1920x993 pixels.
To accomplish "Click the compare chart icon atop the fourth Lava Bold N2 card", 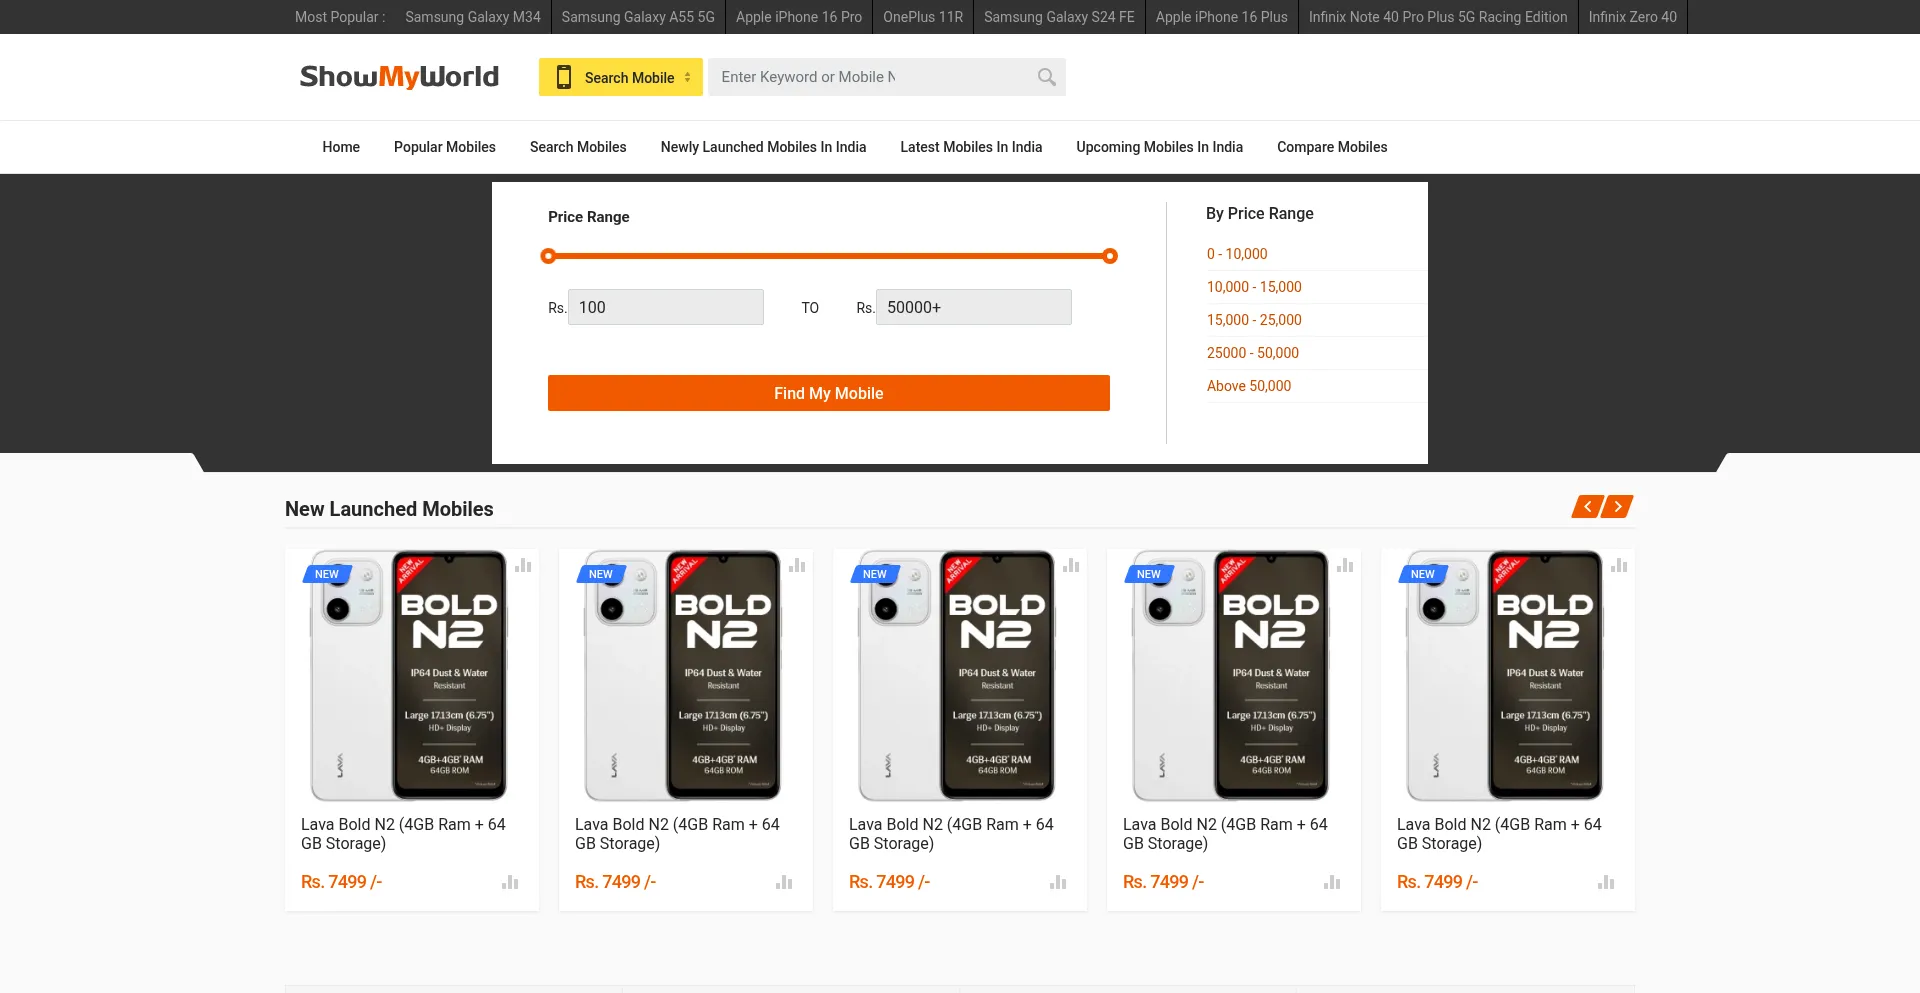I will coord(1345,565).
